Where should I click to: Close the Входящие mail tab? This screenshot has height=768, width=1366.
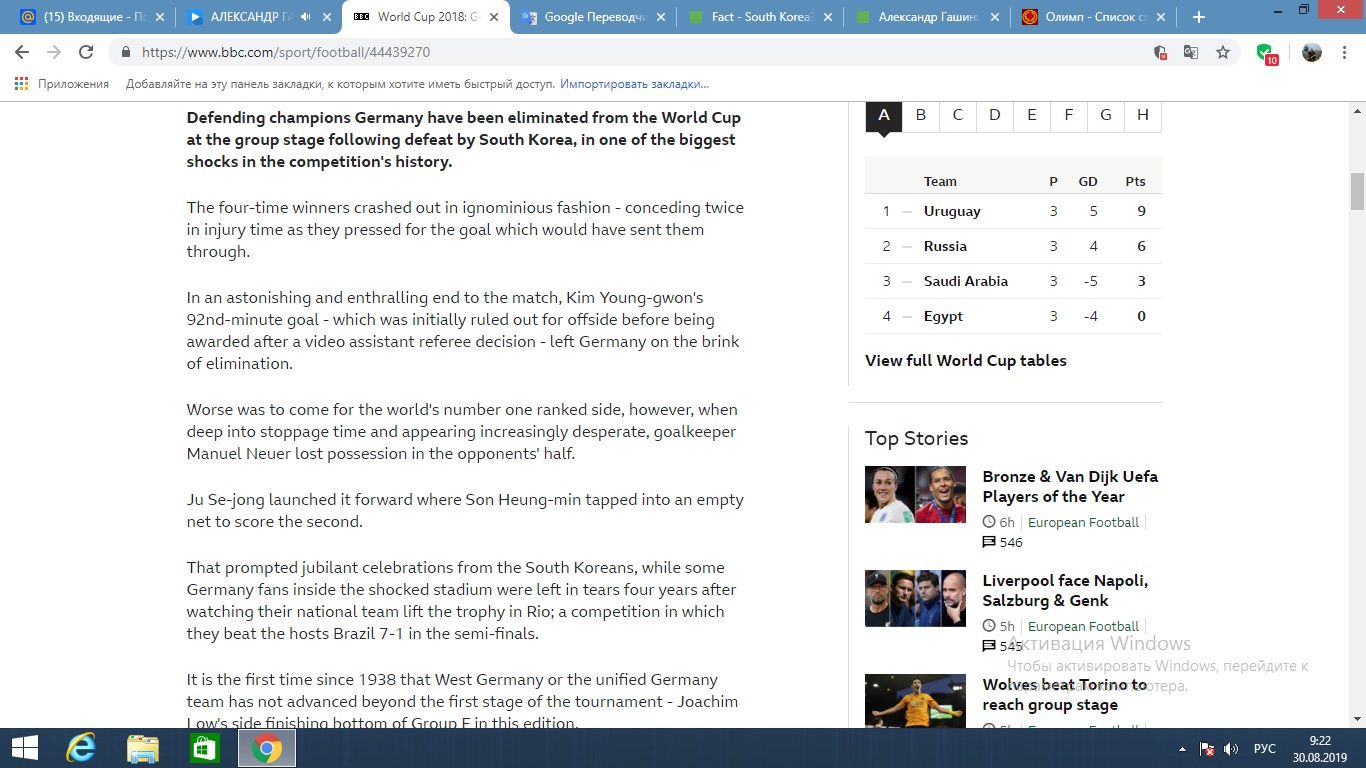pyautogui.click(x=159, y=17)
